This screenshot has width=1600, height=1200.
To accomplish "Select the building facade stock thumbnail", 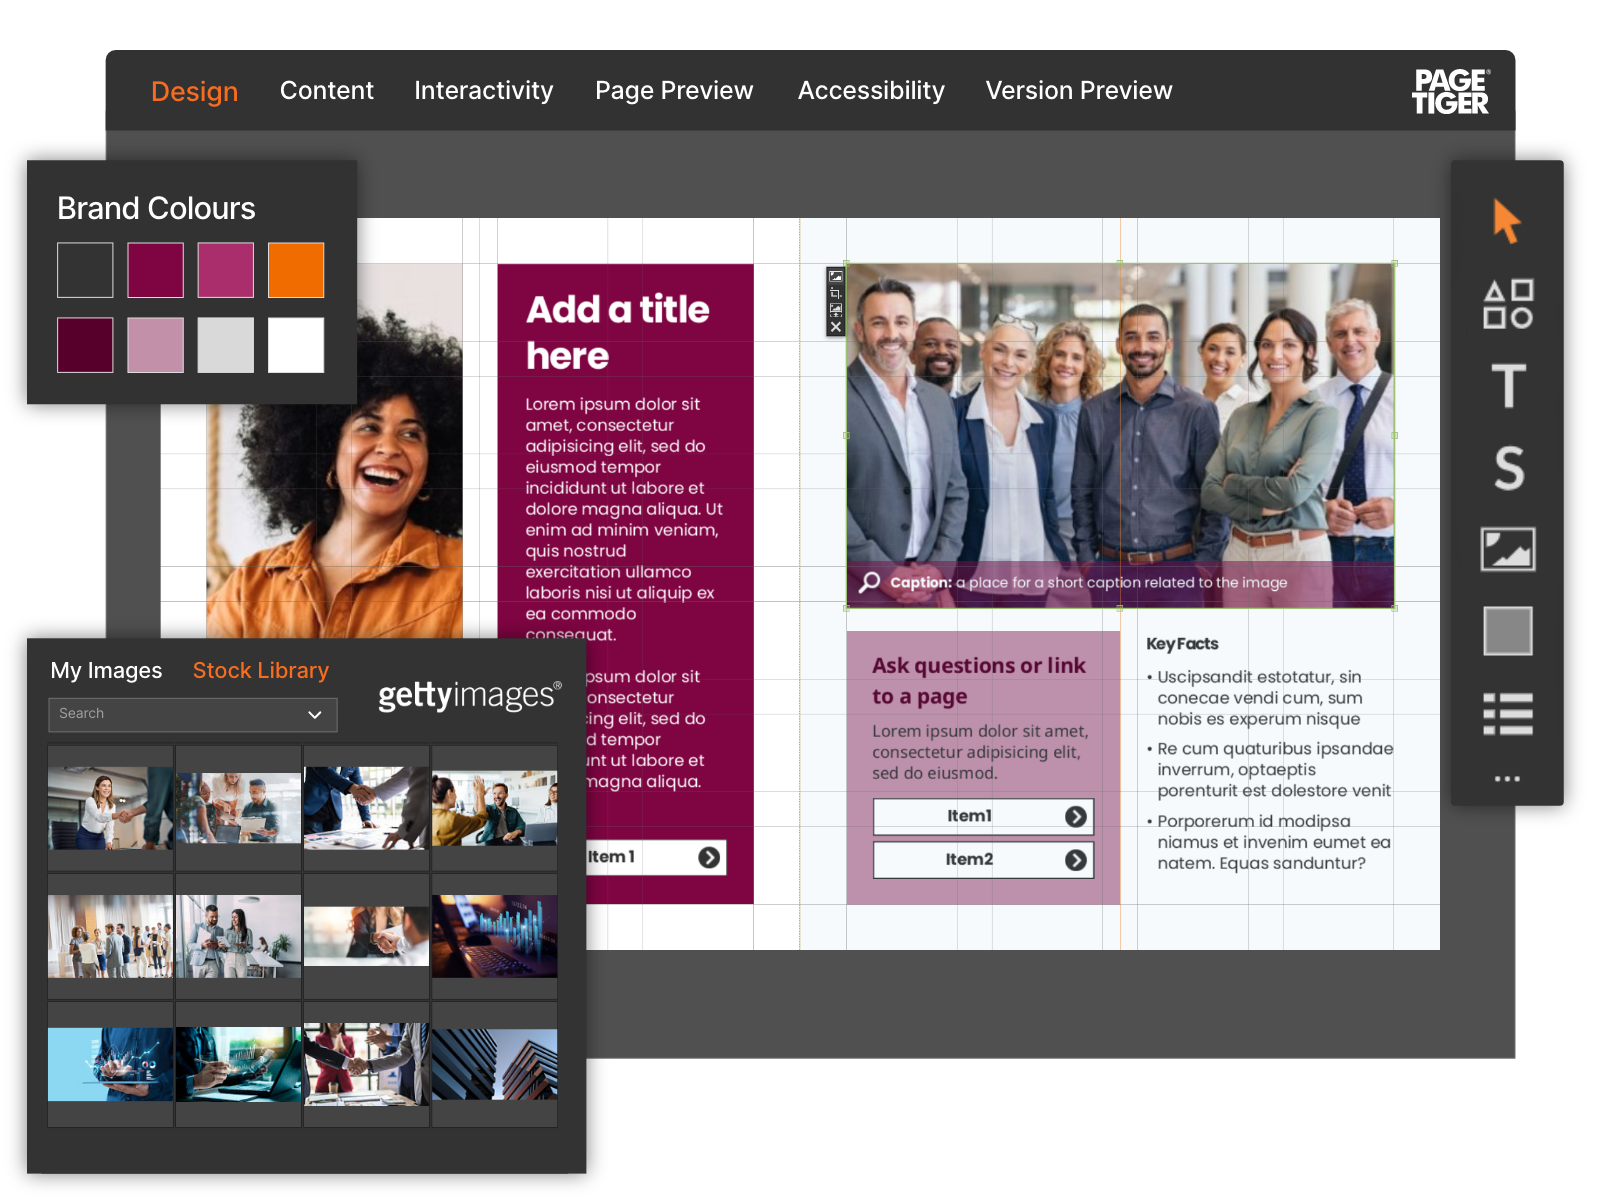I will (x=494, y=1064).
